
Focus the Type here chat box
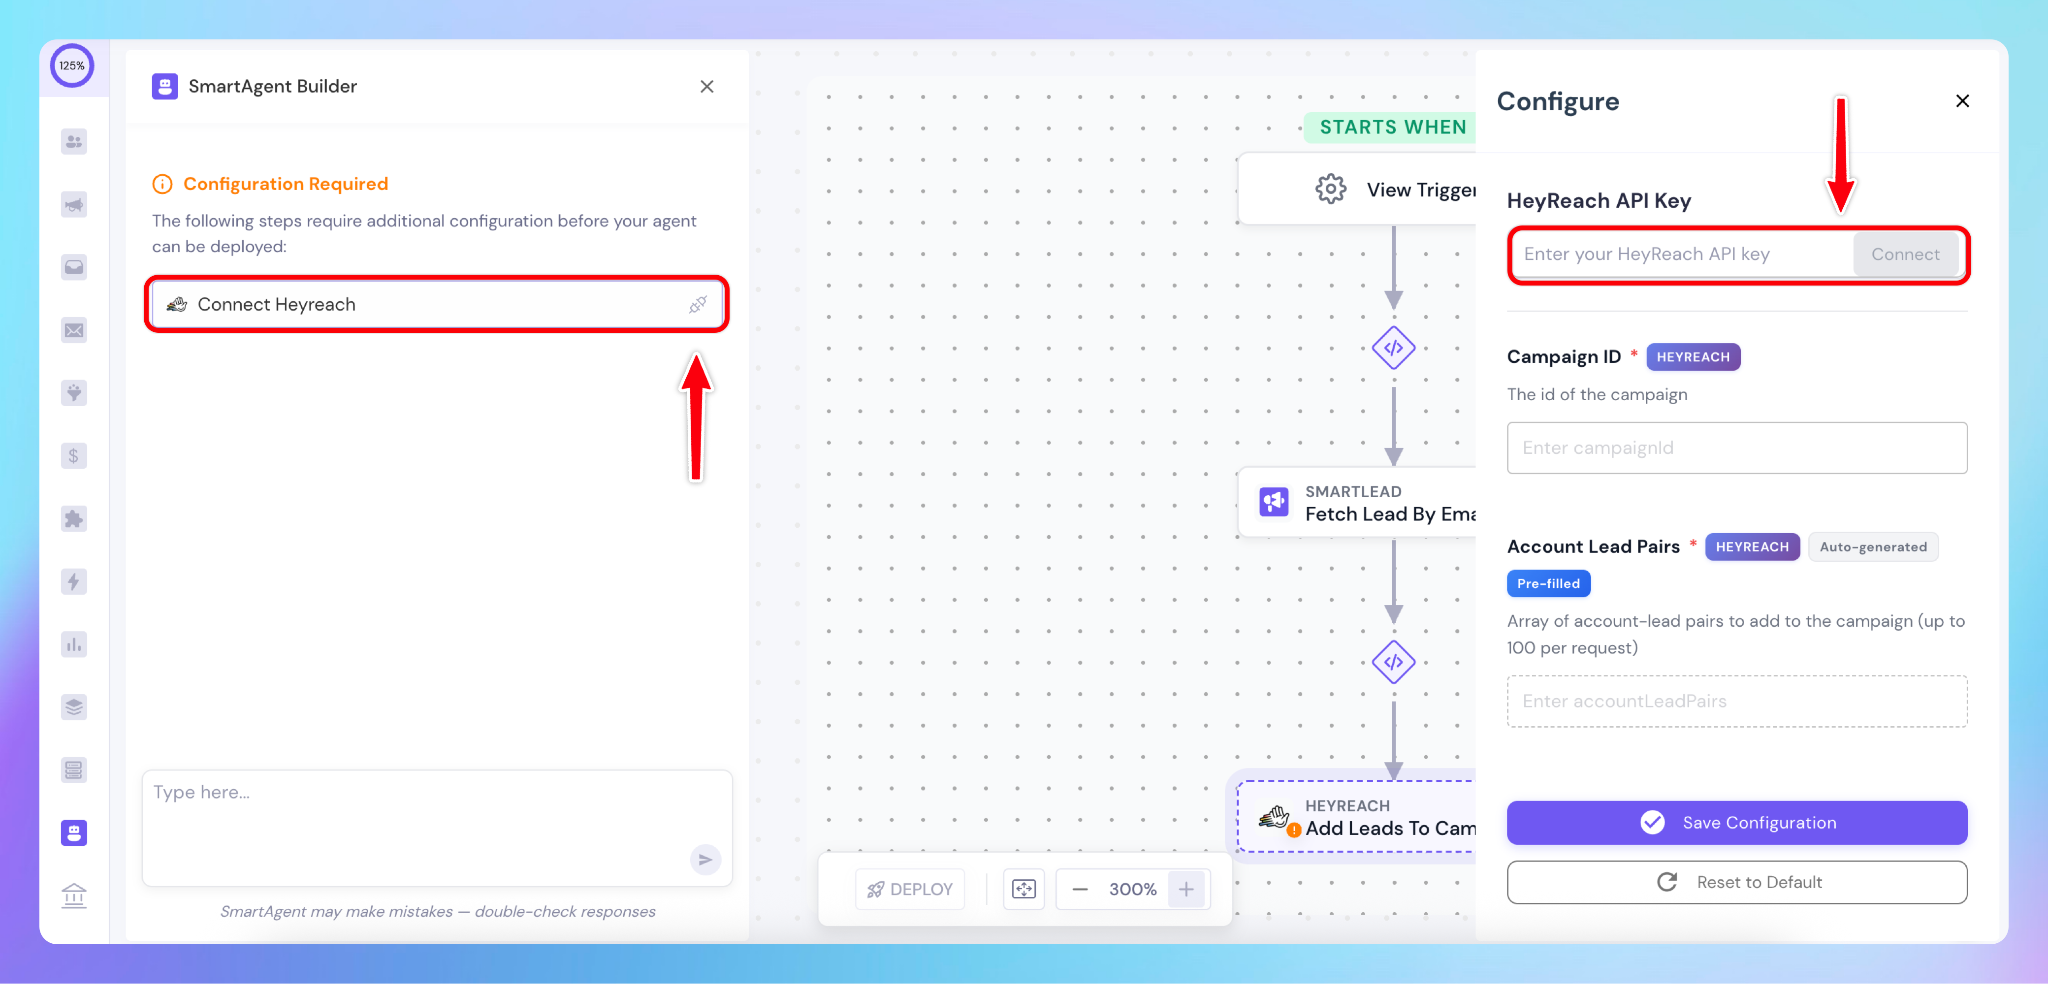click(x=437, y=828)
